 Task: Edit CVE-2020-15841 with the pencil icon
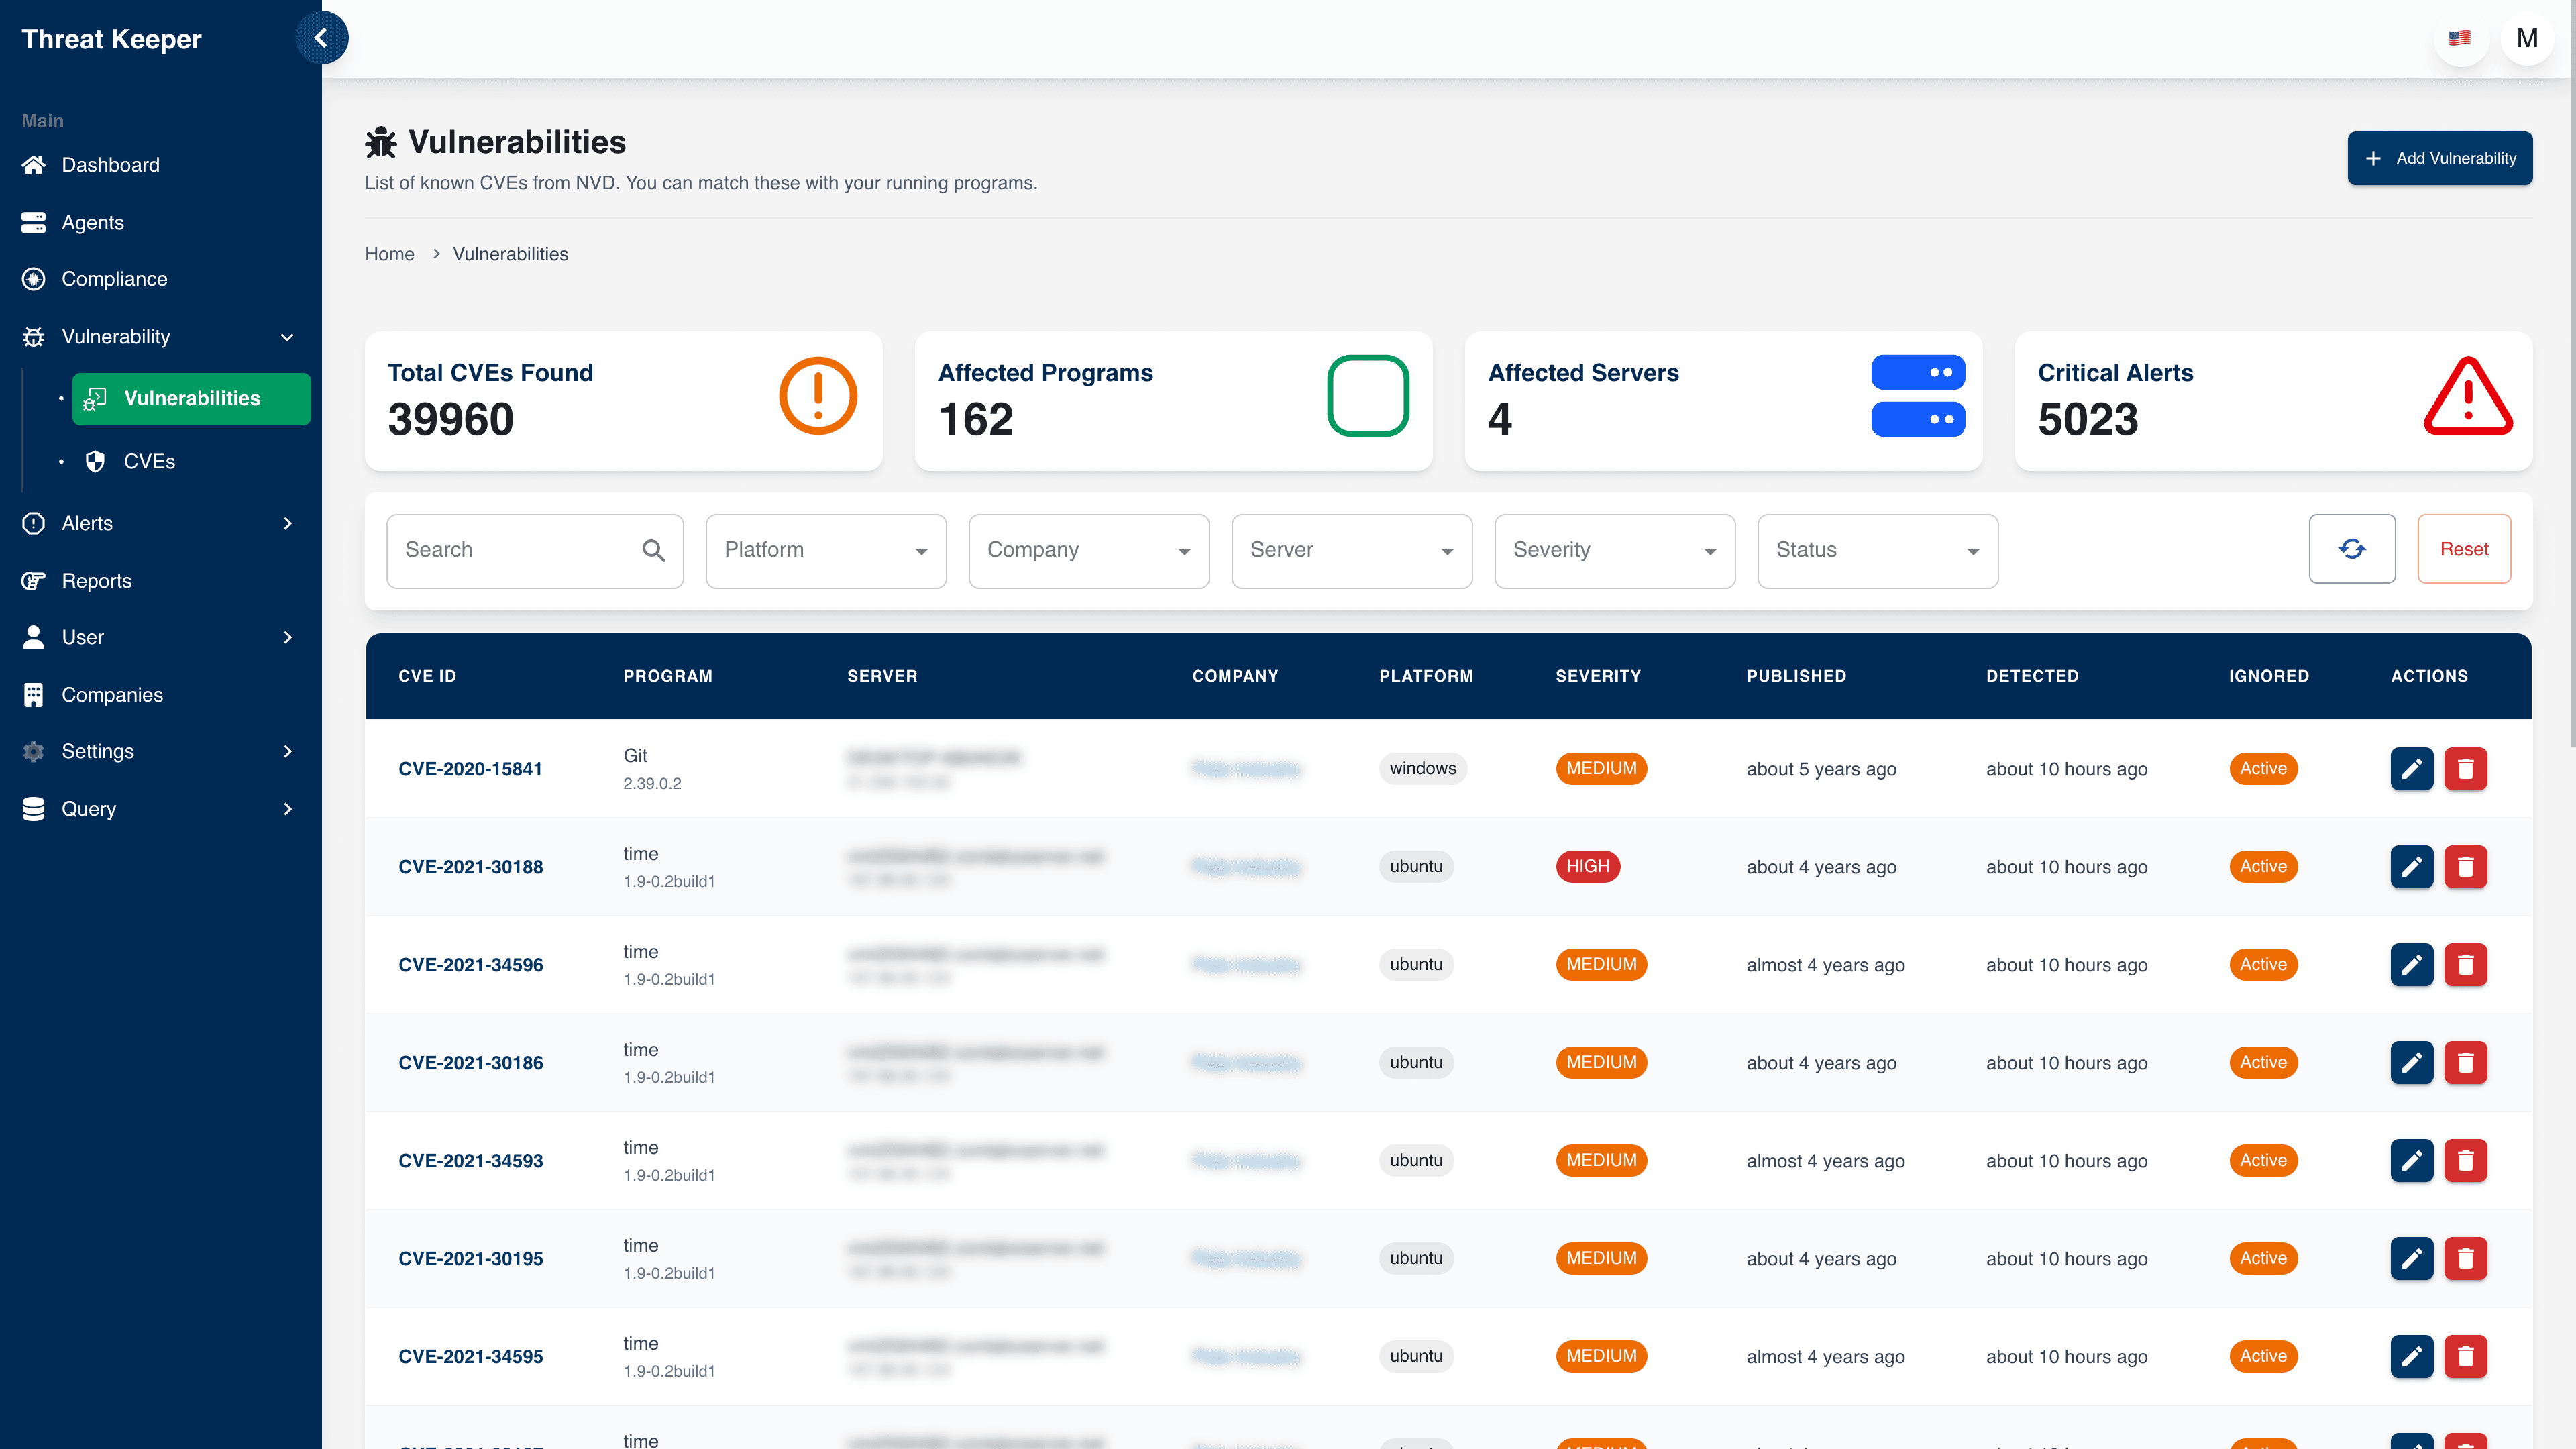pos(2411,768)
